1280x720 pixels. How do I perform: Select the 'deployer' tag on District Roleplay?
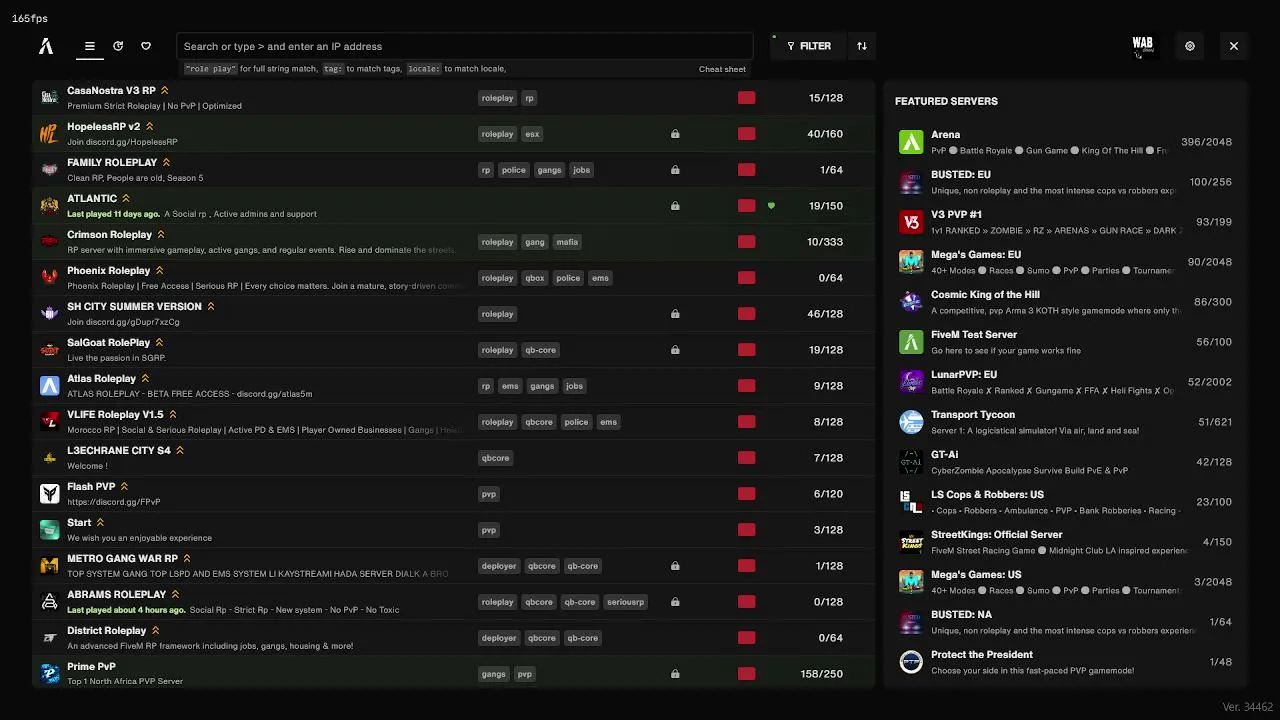(499, 638)
